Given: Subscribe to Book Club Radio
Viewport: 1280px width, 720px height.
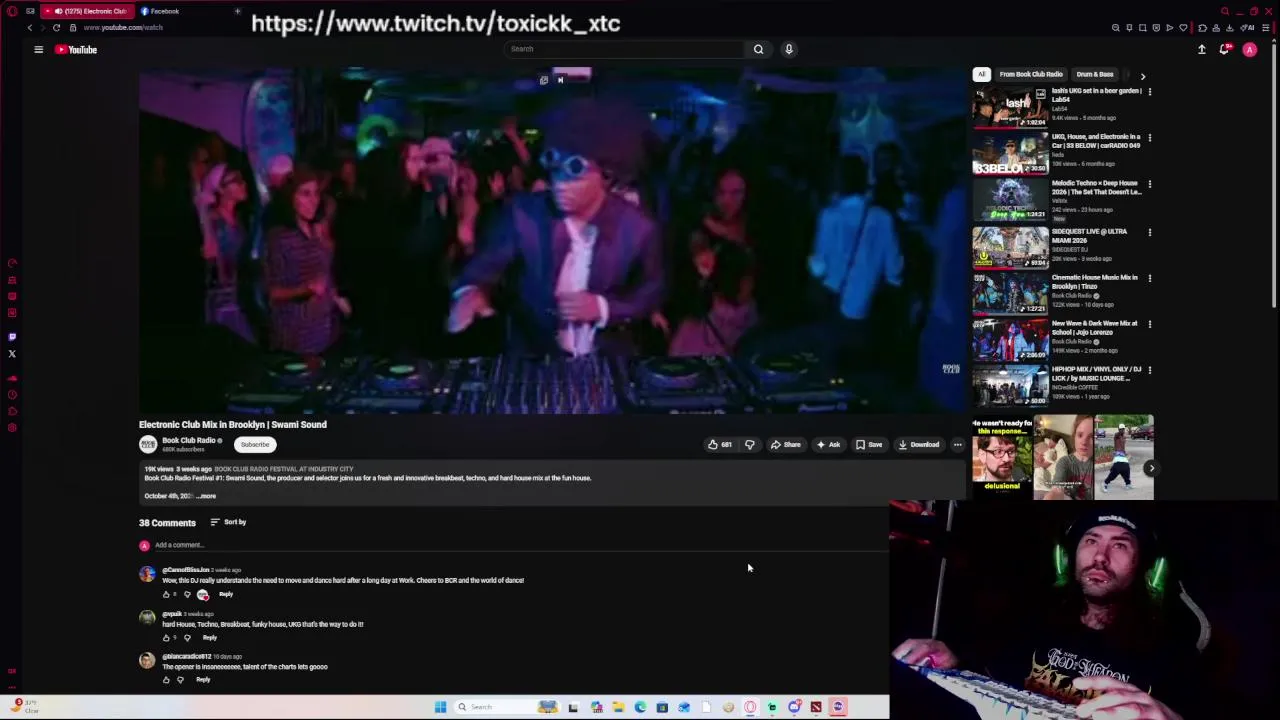Looking at the screenshot, I should point(254,445).
